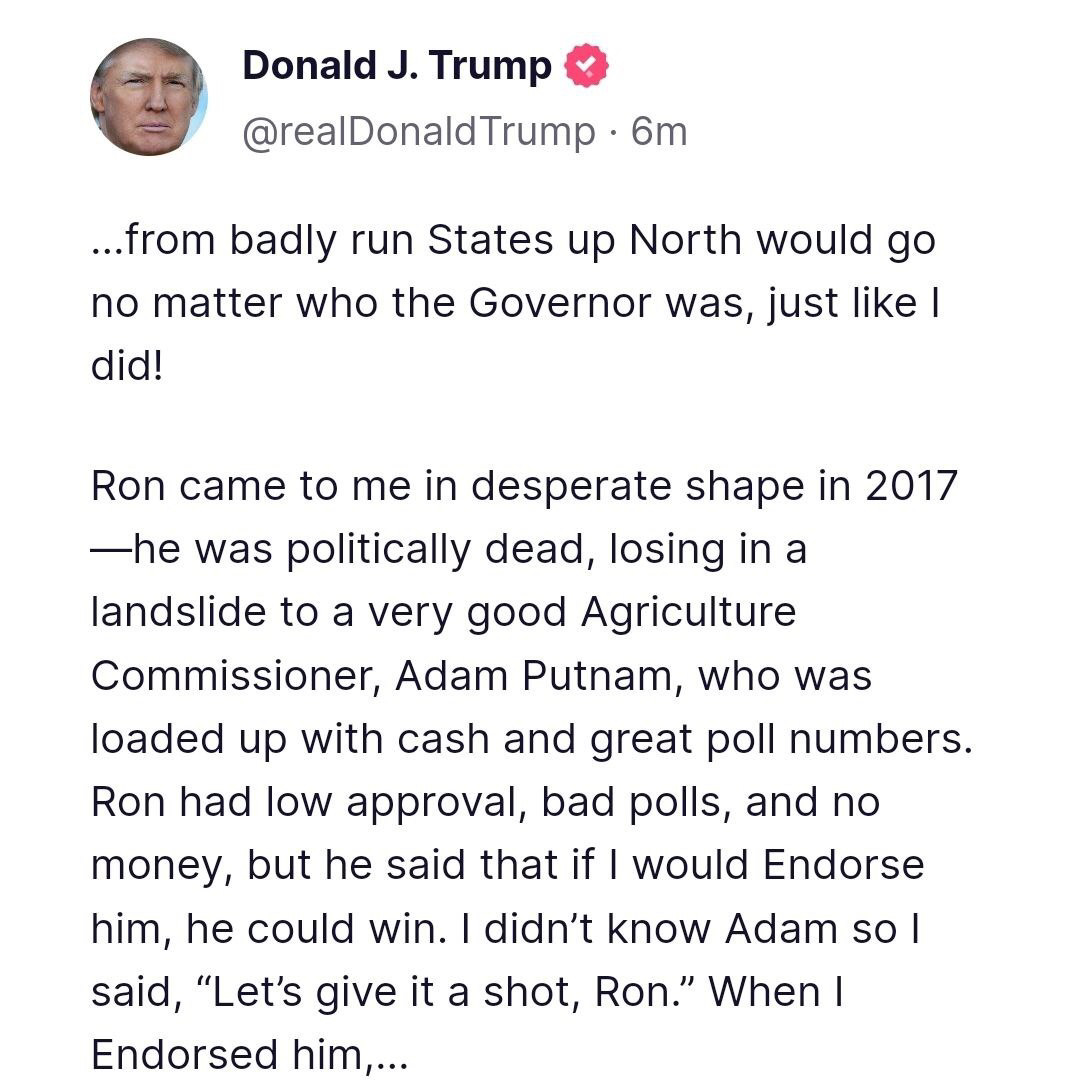Click the word 'did!' ending first paragraph
Screen dimensions: 1080x1092
[127, 366]
